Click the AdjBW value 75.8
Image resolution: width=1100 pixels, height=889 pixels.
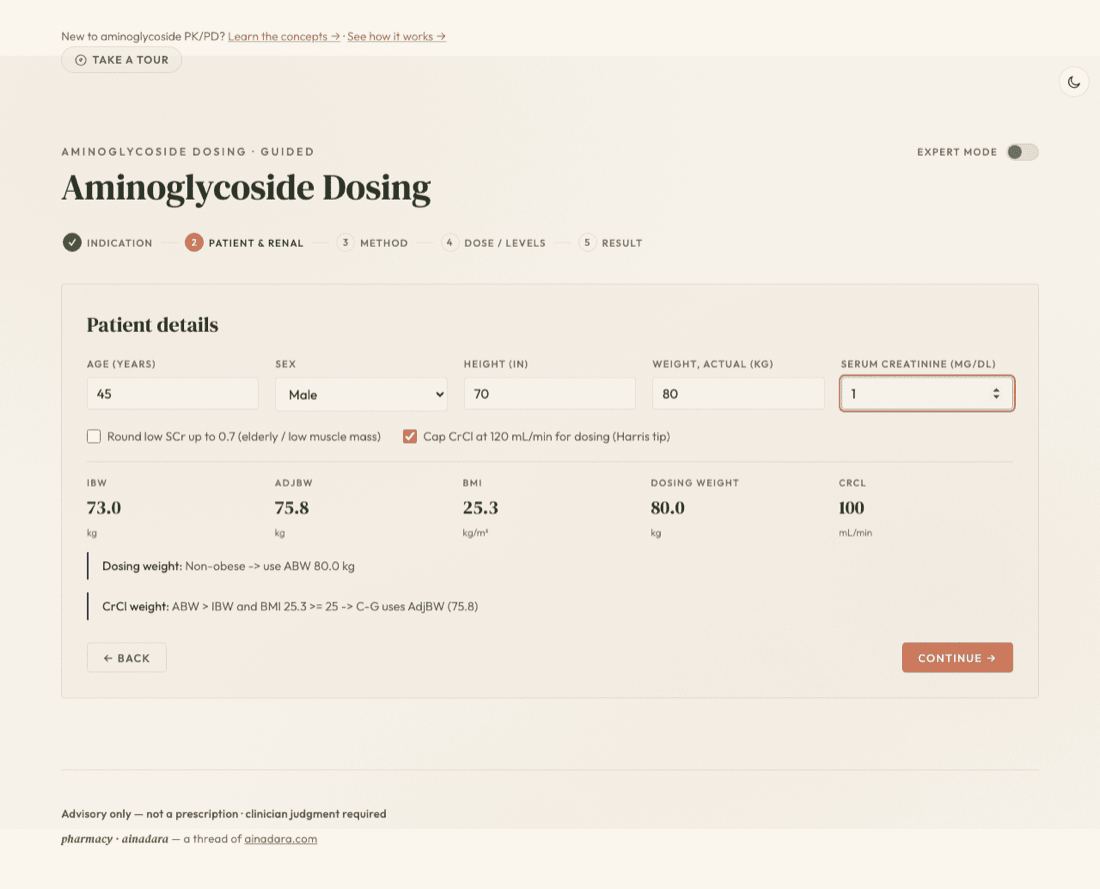(x=292, y=507)
